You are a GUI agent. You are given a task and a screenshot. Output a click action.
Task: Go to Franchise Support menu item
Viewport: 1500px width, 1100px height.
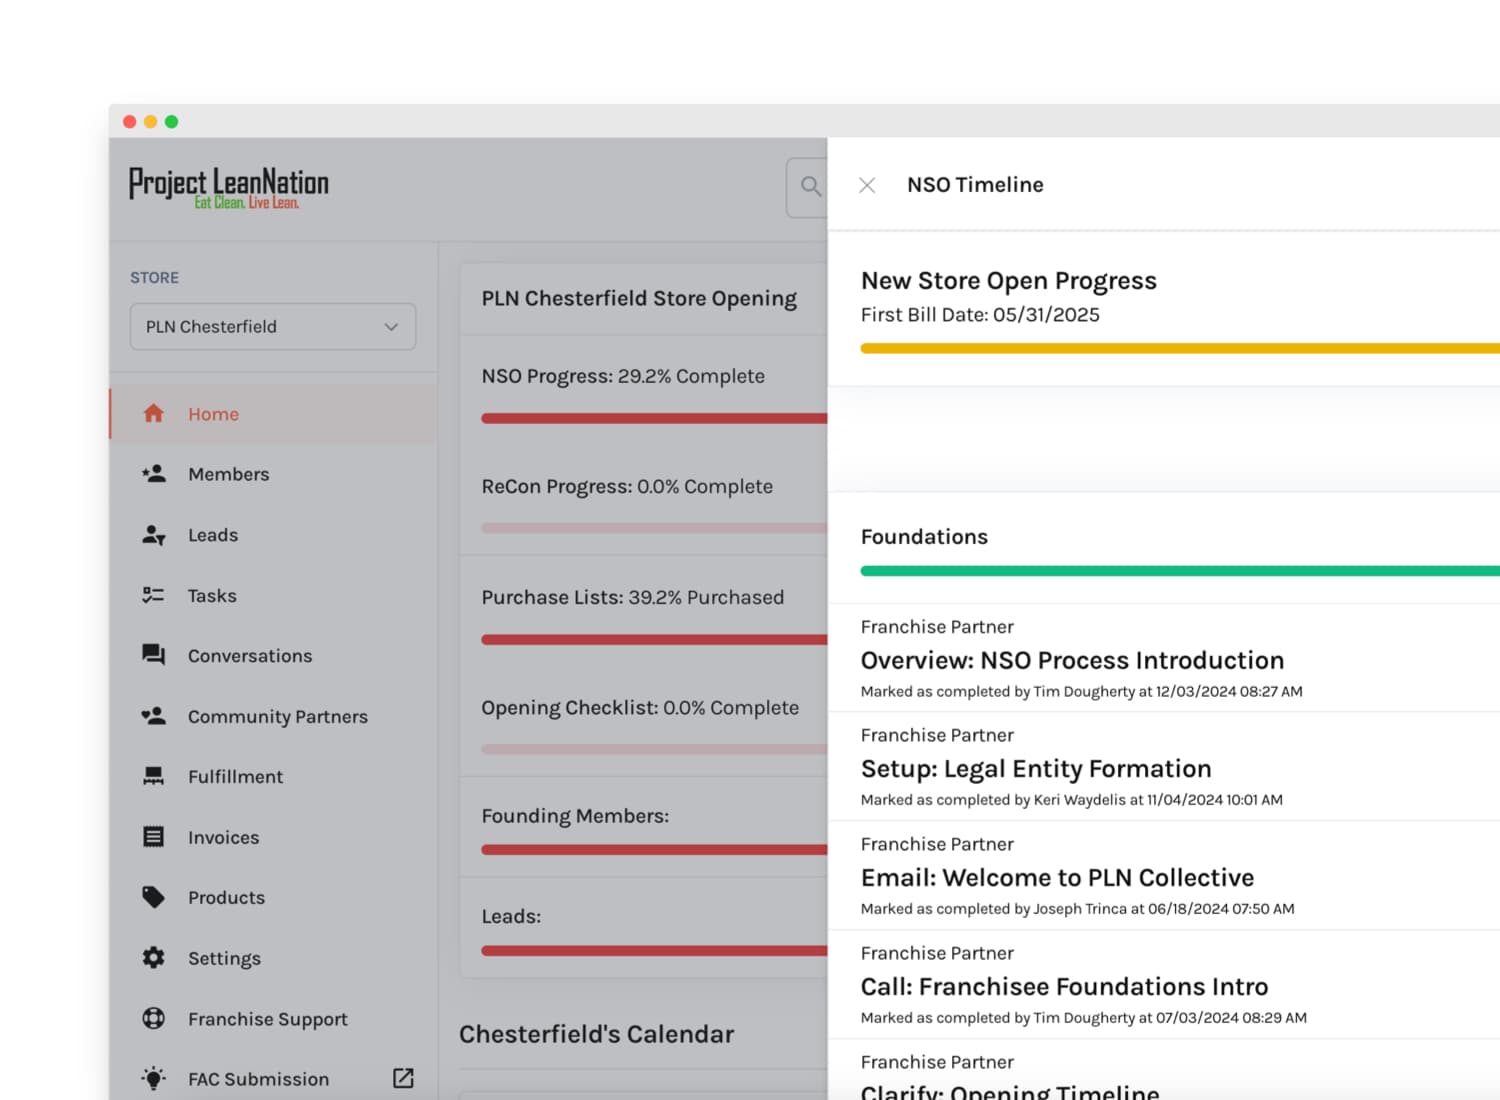(x=267, y=1019)
